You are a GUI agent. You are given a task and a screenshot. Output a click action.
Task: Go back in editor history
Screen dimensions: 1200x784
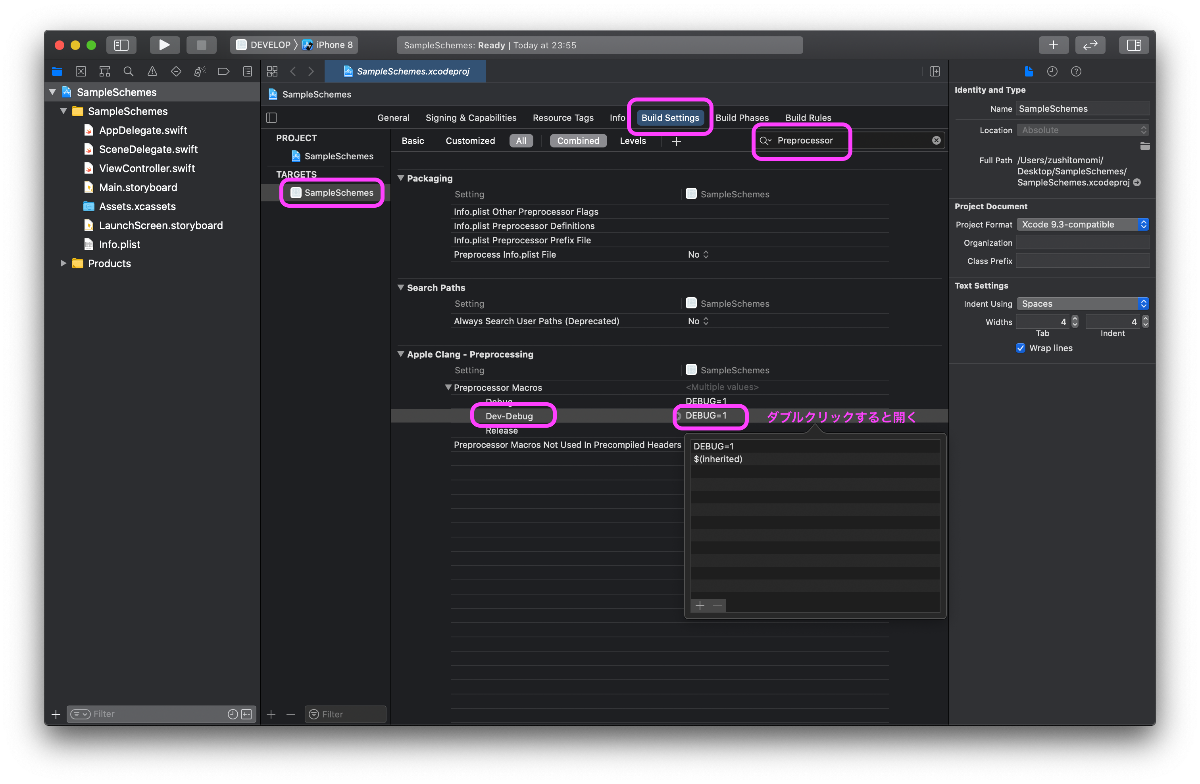coord(292,72)
